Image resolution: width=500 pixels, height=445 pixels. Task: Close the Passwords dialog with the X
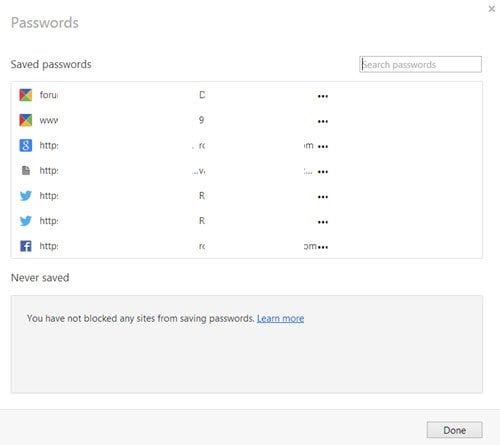(x=492, y=9)
